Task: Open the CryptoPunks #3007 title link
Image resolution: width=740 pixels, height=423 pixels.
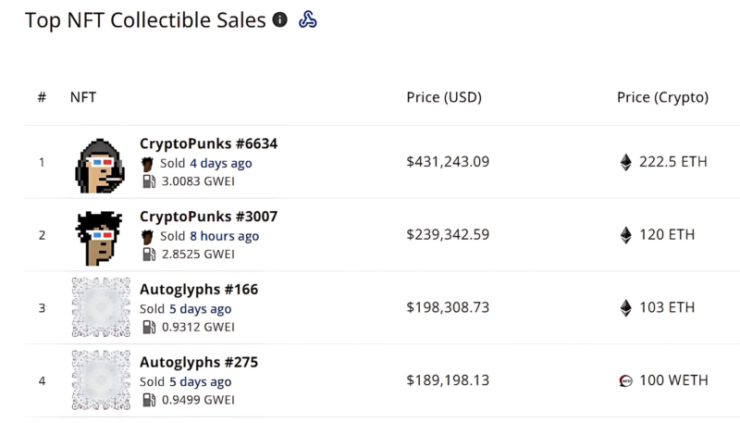Action: (208, 216)
